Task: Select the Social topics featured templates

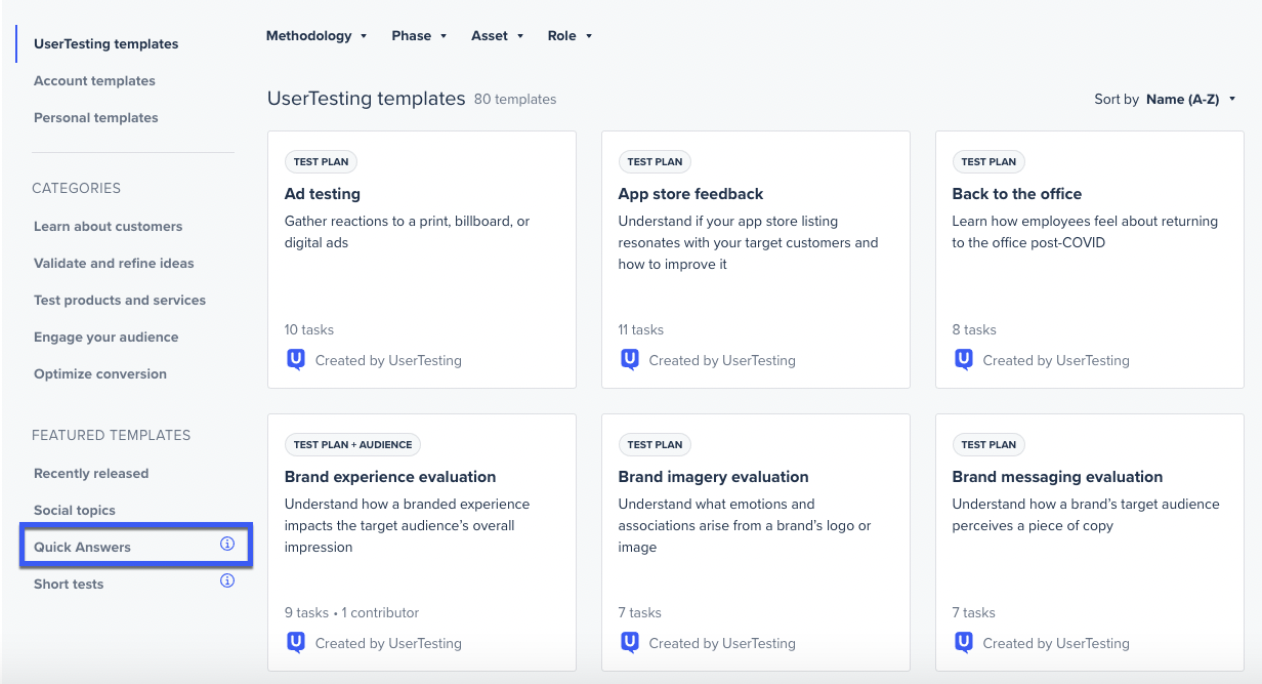Action: coord(75,511)
